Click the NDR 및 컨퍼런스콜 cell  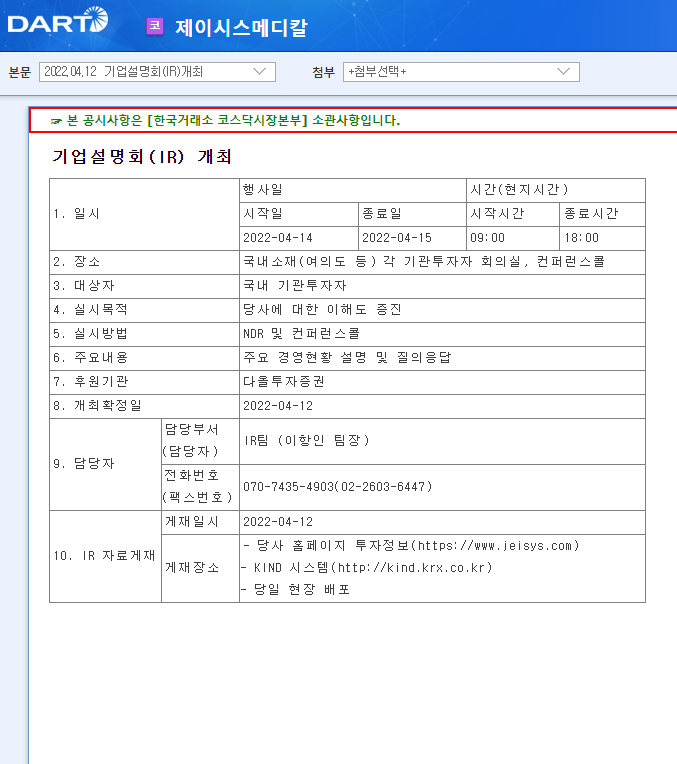443,334
